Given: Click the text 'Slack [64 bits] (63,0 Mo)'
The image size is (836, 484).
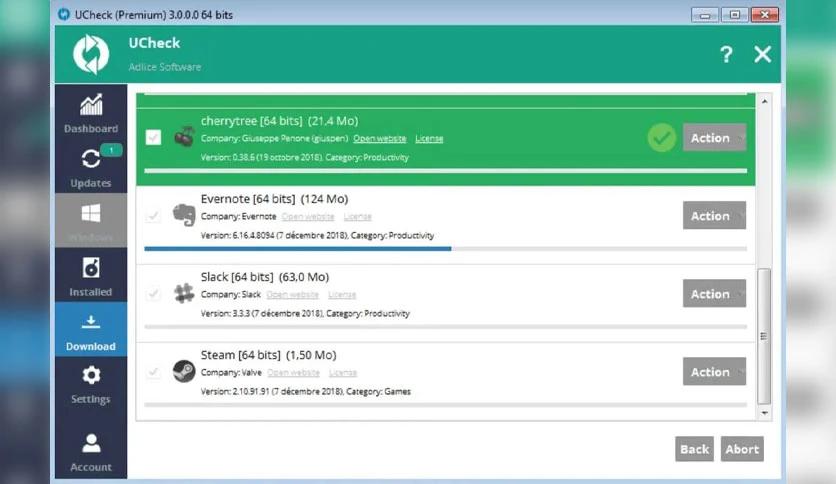Looking at the screenshot, I should pos(265,277).
